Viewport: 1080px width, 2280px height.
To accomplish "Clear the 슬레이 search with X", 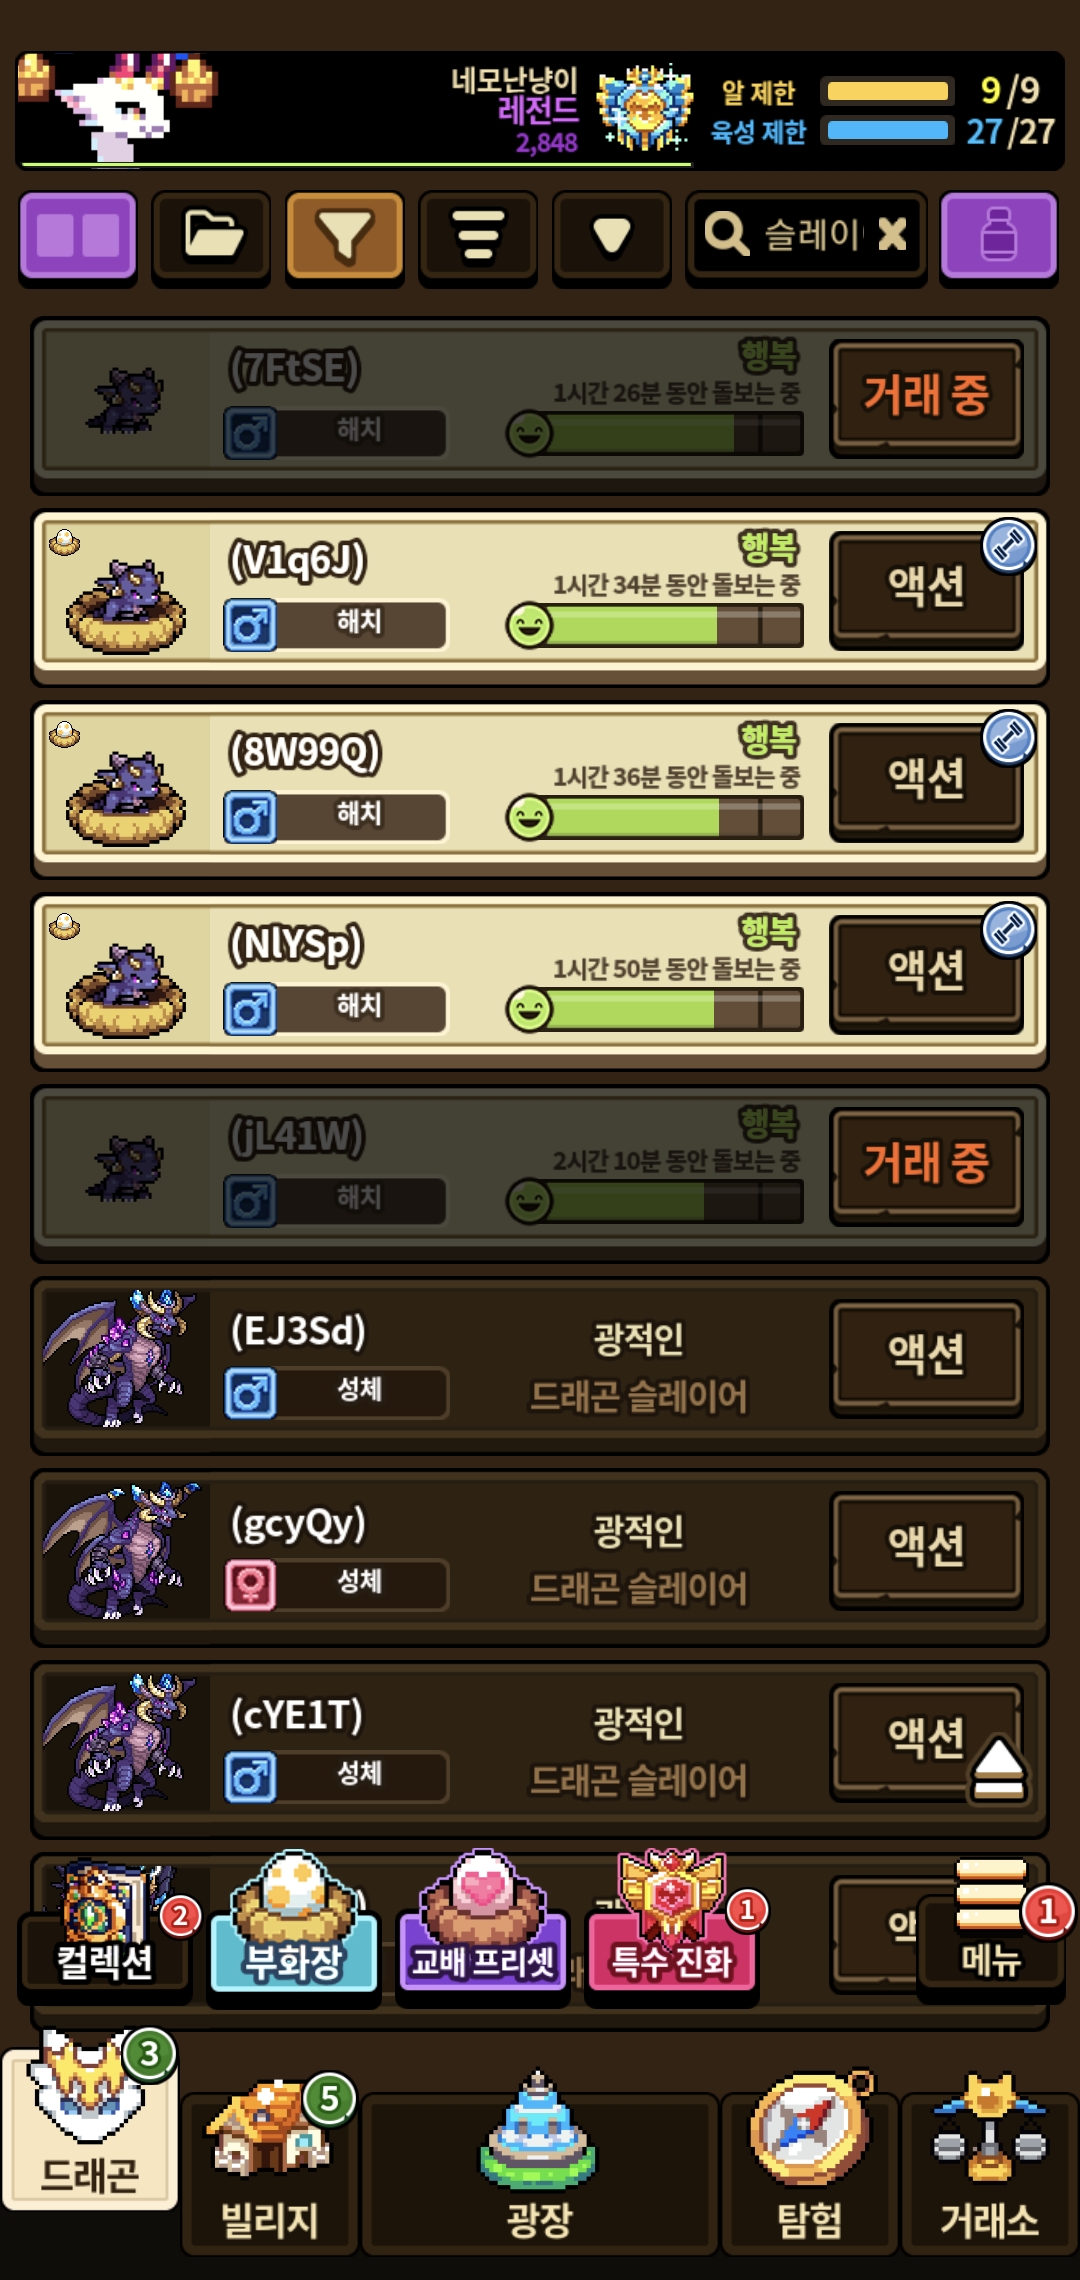I will click(892, 235).
